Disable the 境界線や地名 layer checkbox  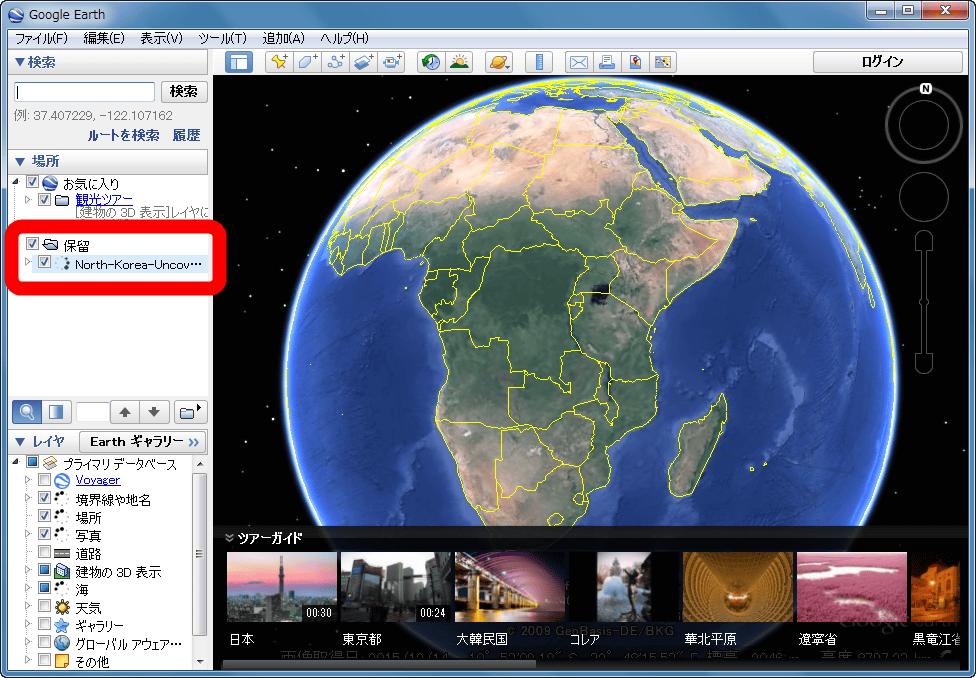(44, 498)
